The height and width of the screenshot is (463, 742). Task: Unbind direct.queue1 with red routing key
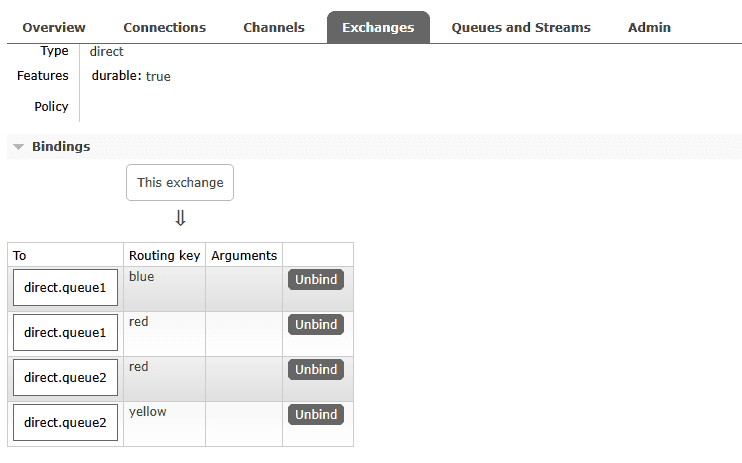point(316,325)
